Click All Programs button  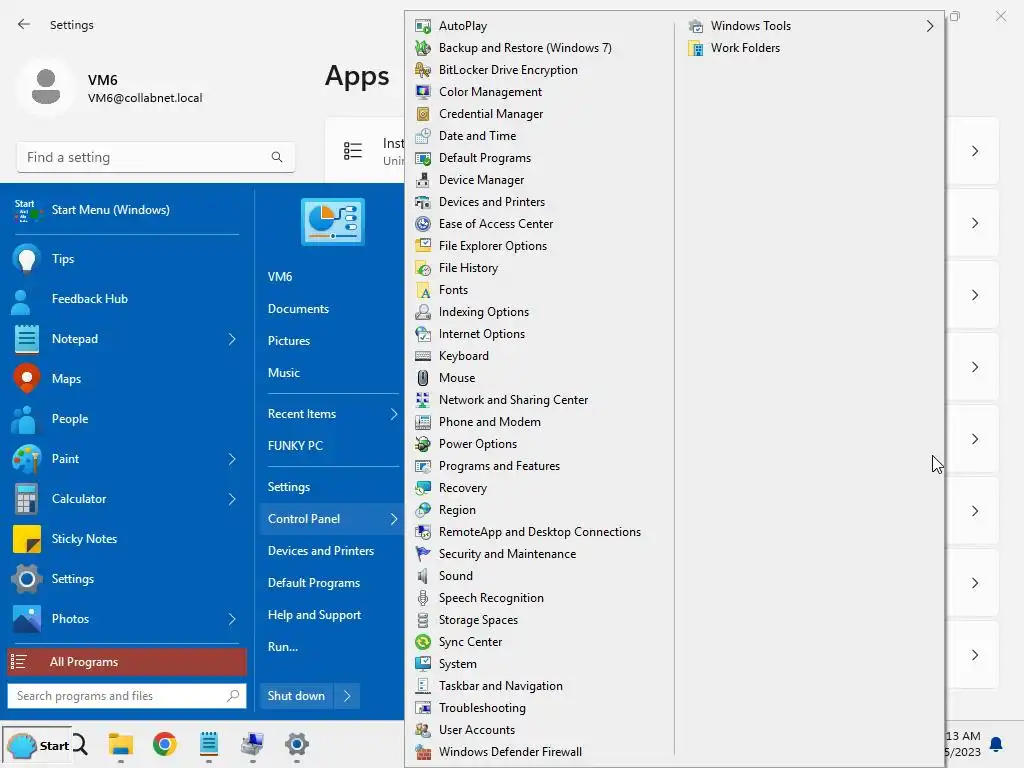(127, 662)
